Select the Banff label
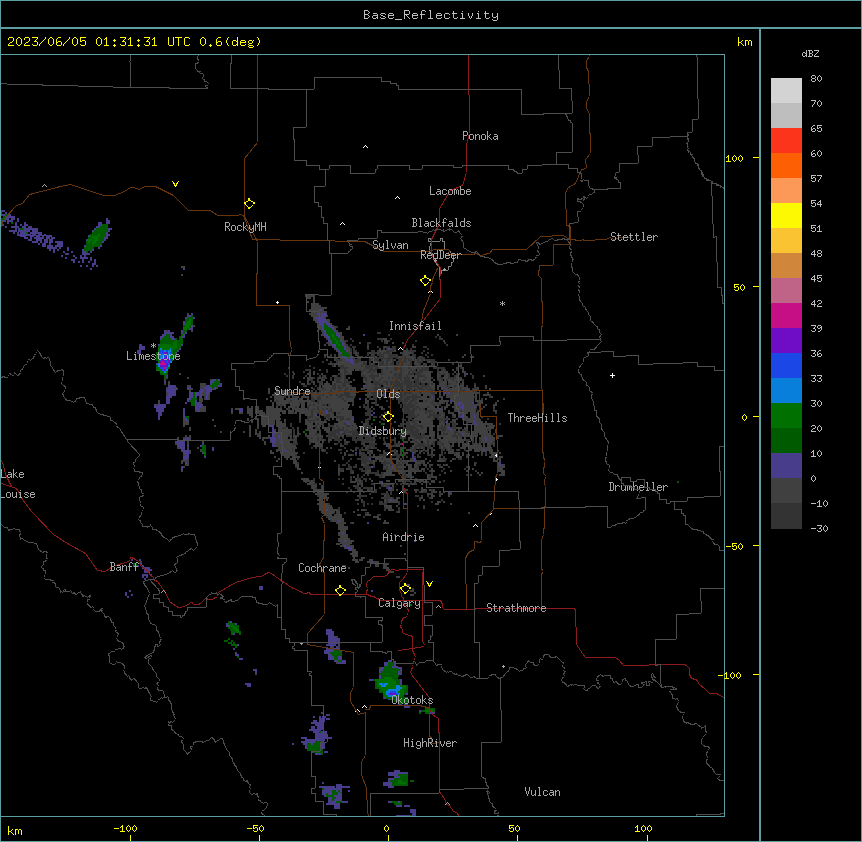This screenshot has width=862, height=842. pos(124,567)
